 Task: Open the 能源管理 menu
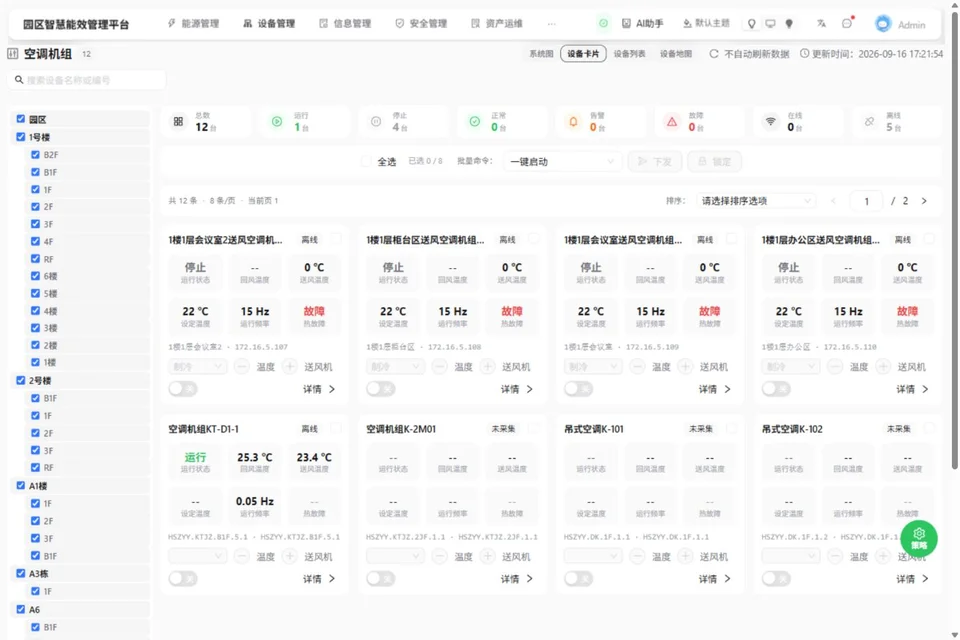point(193,23)
